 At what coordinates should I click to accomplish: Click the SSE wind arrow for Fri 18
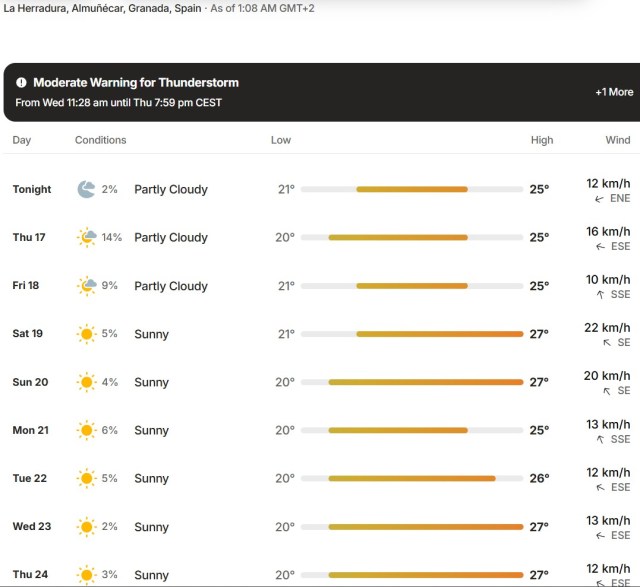pyautogui.click(x=600, y=294)
